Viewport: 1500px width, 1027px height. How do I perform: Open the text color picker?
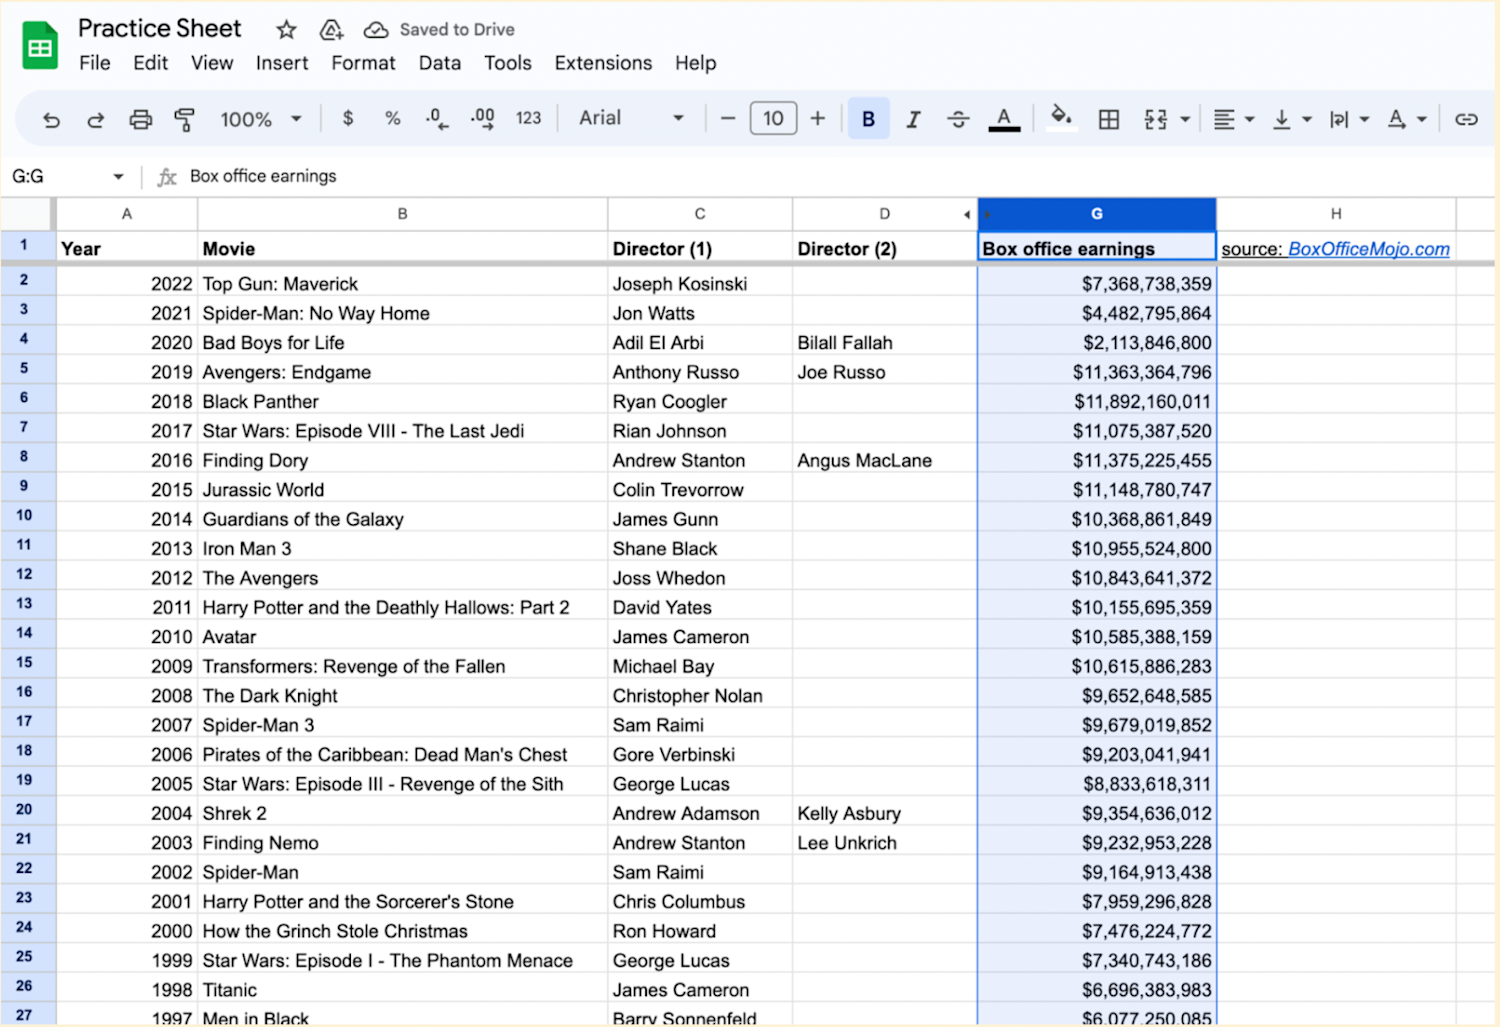(x=1004, y=119)
